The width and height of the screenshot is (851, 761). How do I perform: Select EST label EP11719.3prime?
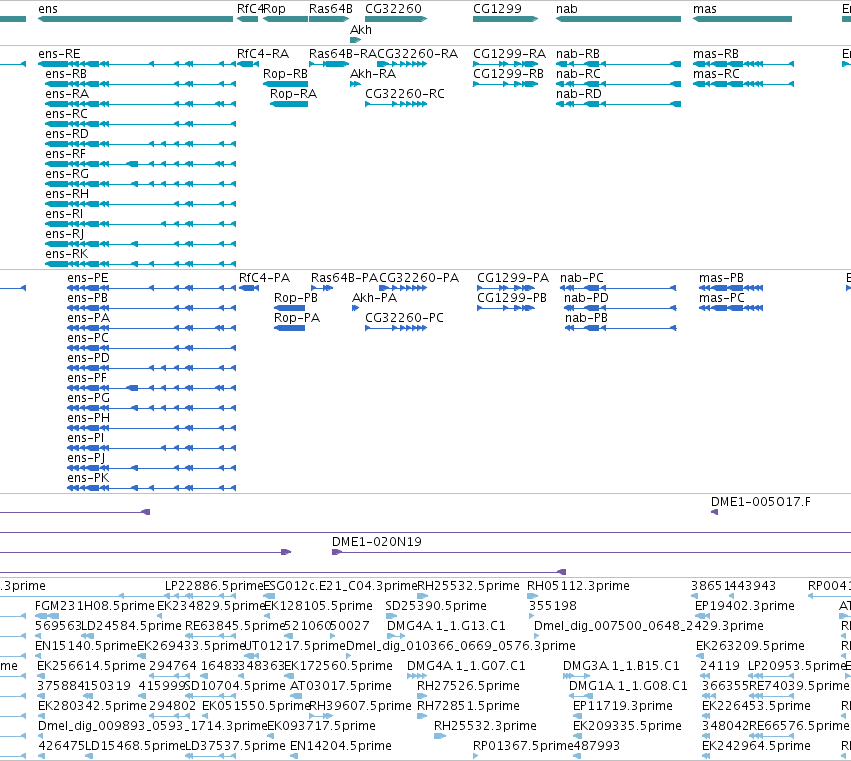pyautogui.click(x=623, y=706)
